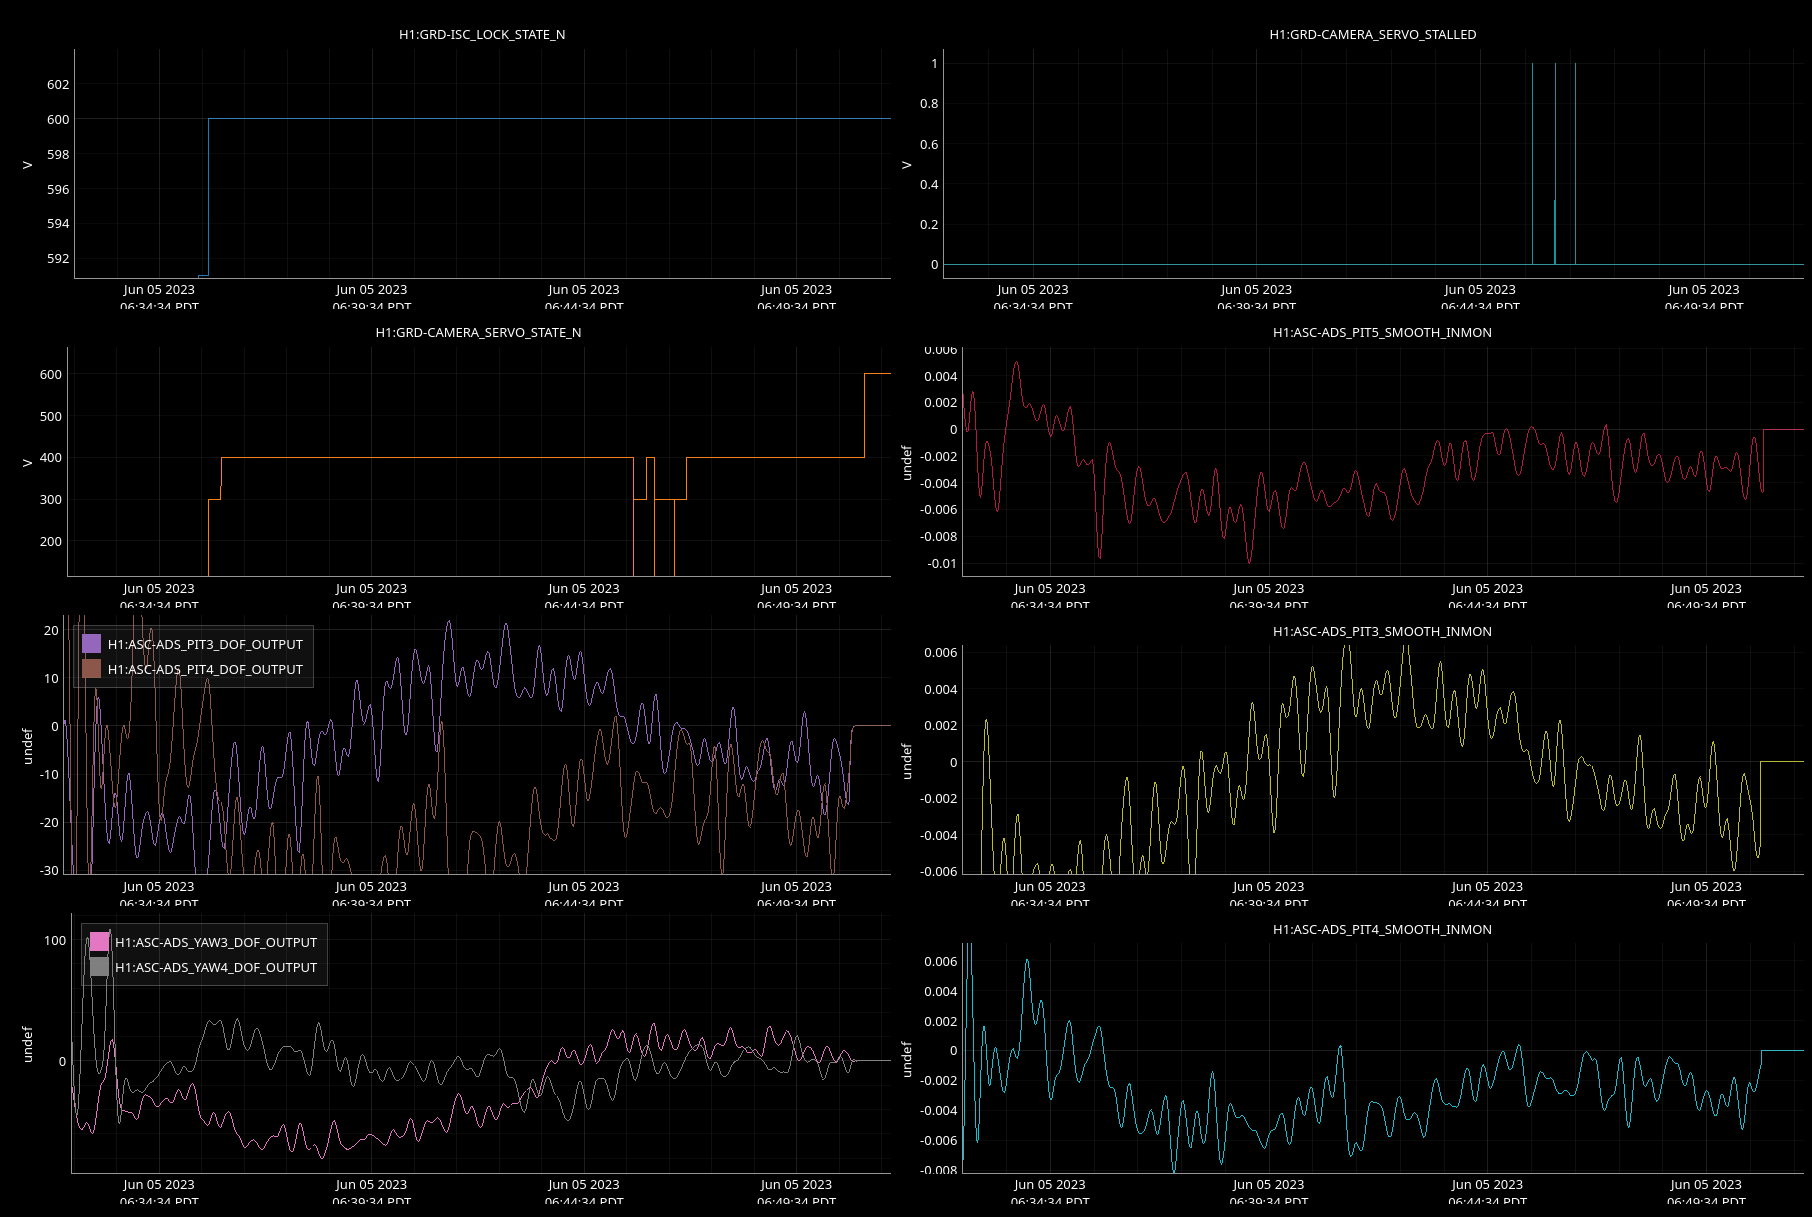
Task: Click the 200 tick on the SERVO_STATE_N axis
Action: point(51,541)
